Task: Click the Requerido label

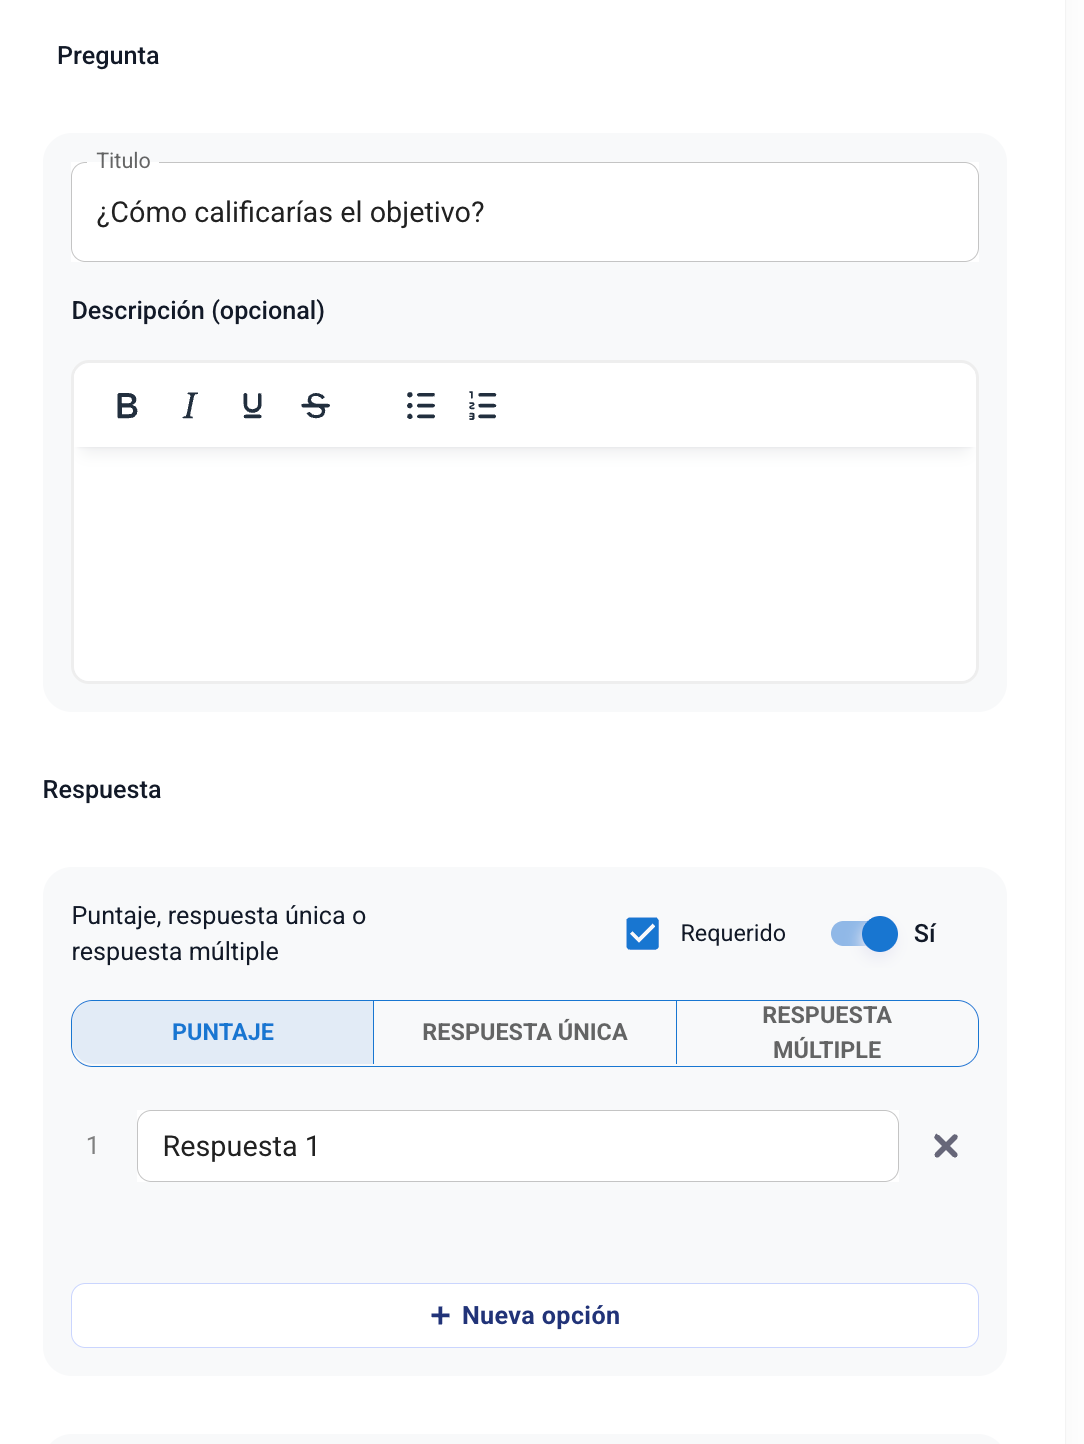Action: (733, 934)
